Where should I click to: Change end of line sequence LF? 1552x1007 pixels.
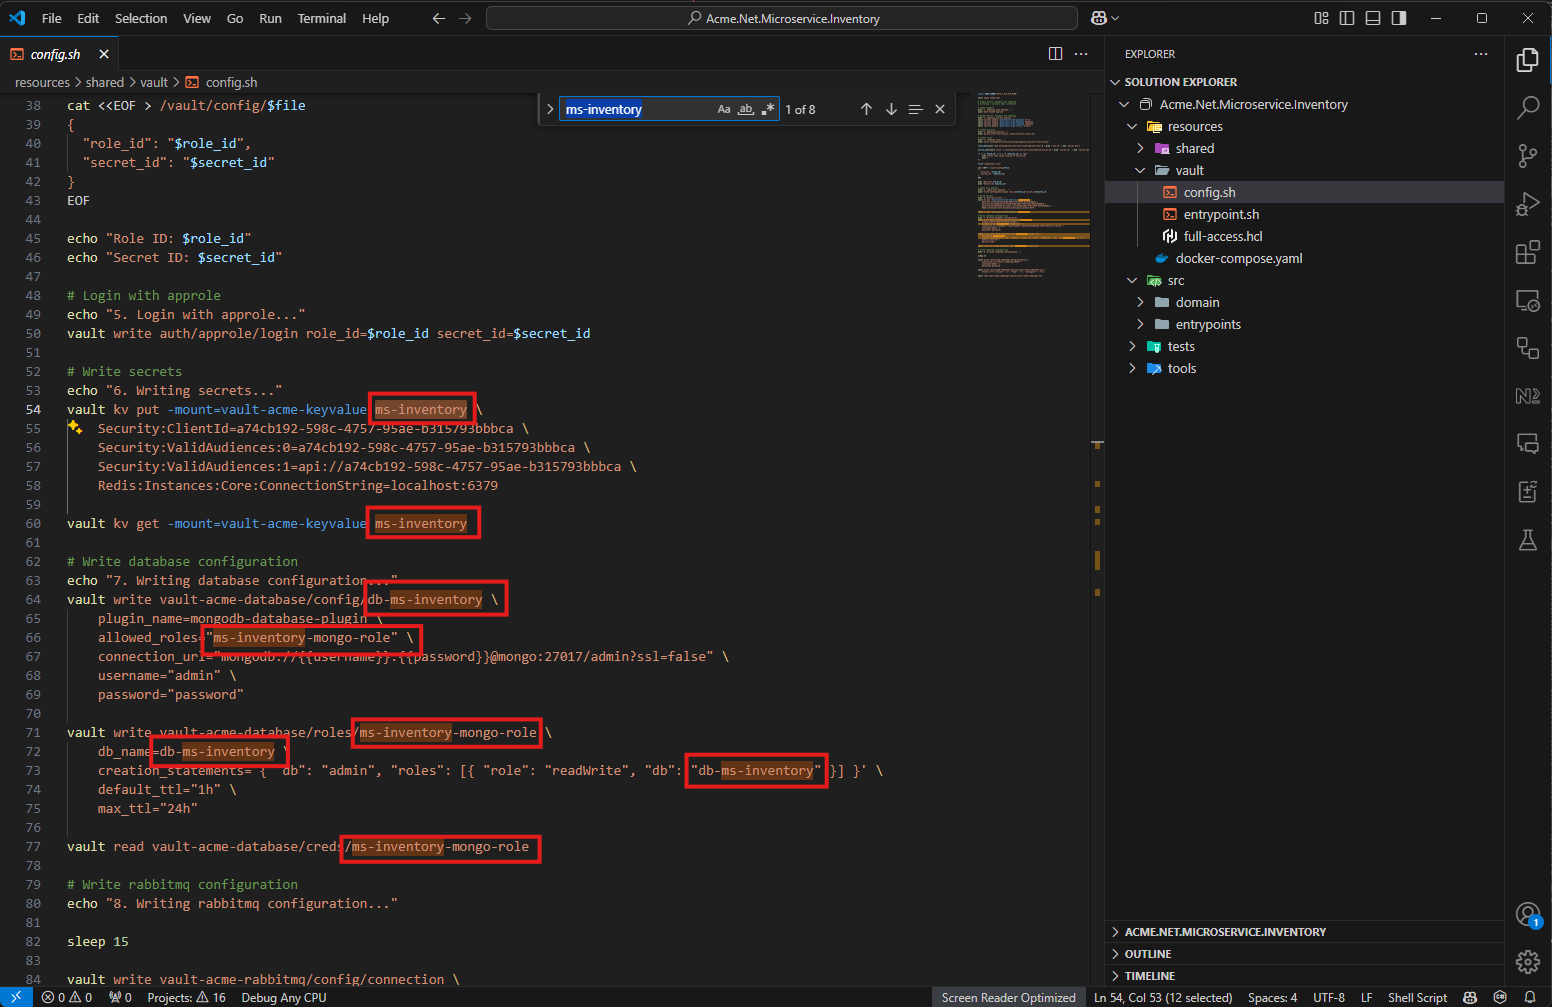pyautogui.click(x=1366, y=997)
